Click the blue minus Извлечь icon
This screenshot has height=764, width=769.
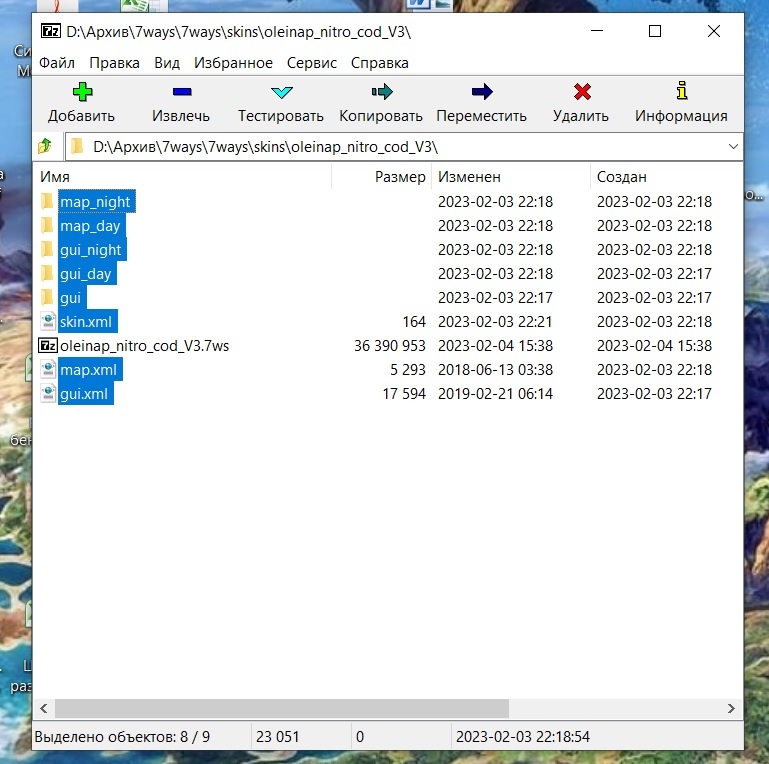[181, 93]
